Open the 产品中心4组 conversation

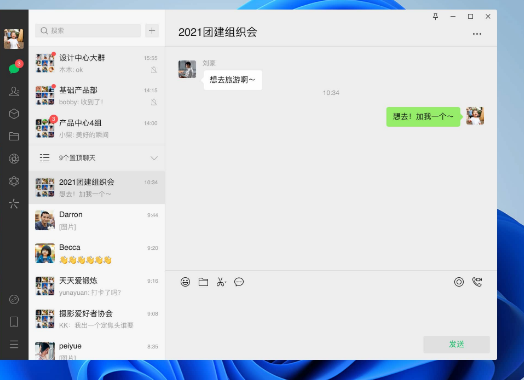pos(97,128)
